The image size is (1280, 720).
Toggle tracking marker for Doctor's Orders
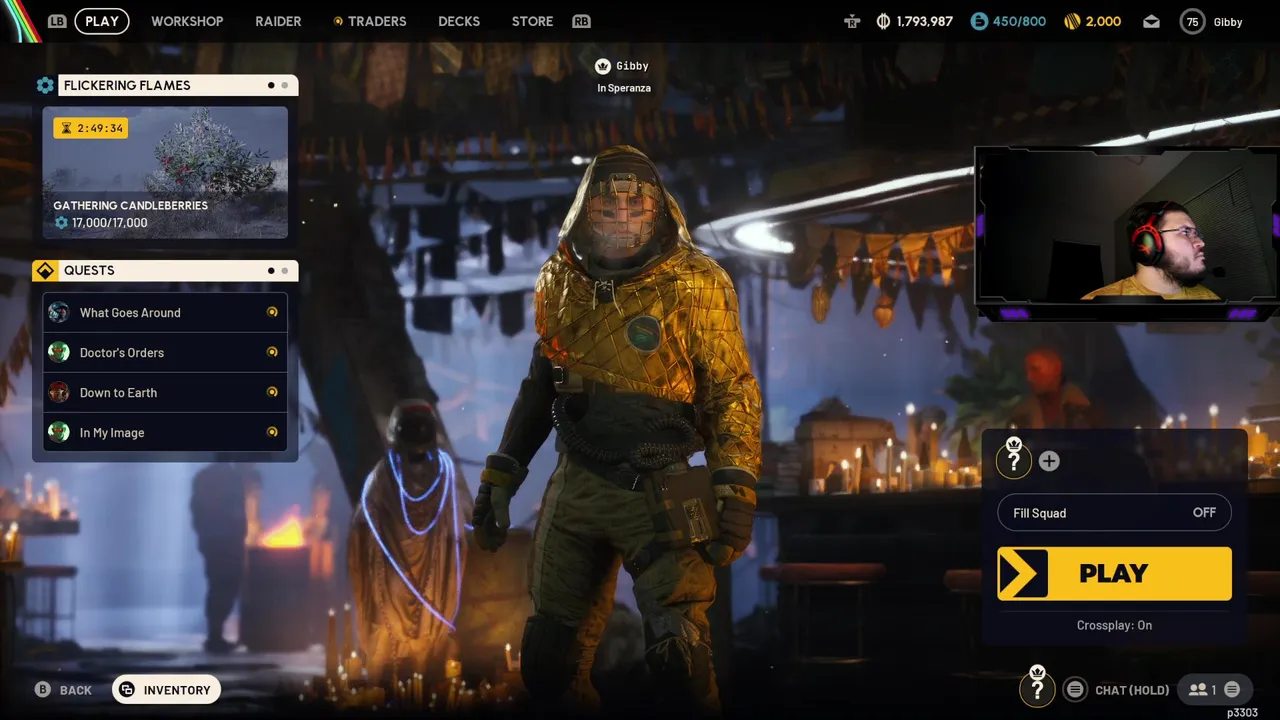(x=272, y=352)
